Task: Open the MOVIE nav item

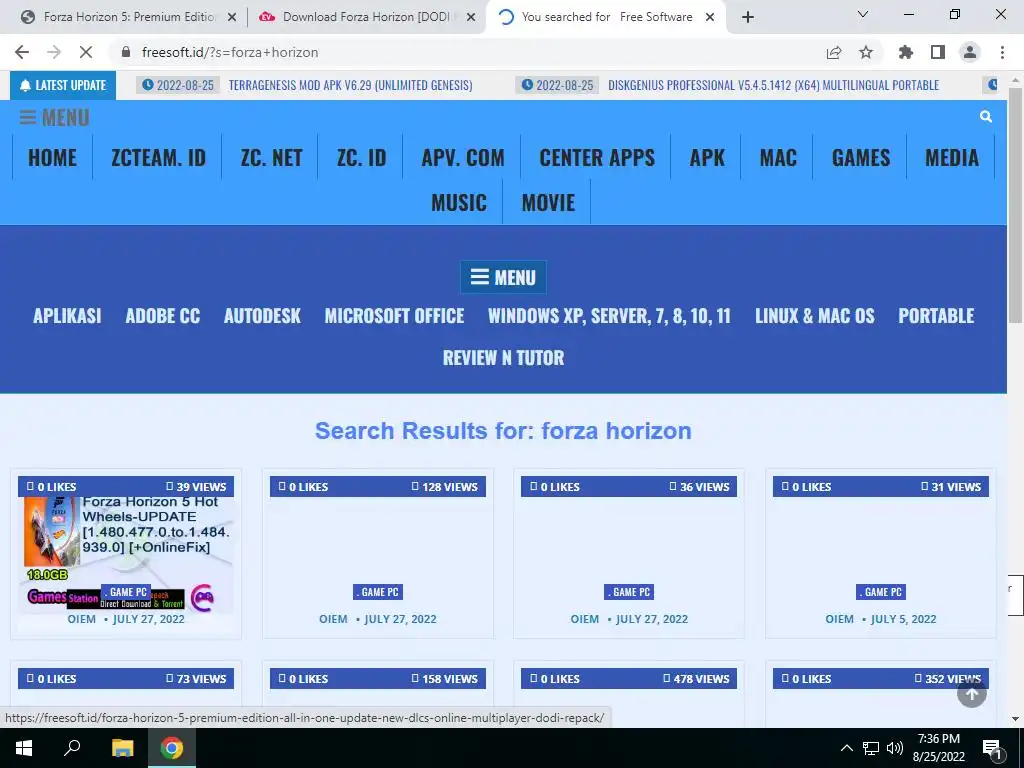Action: pos(548,202)
